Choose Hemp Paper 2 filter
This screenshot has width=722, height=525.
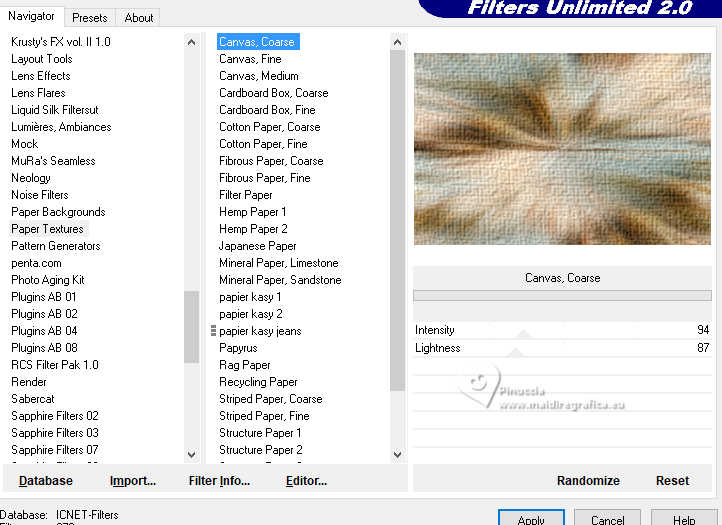click(253, 229)
